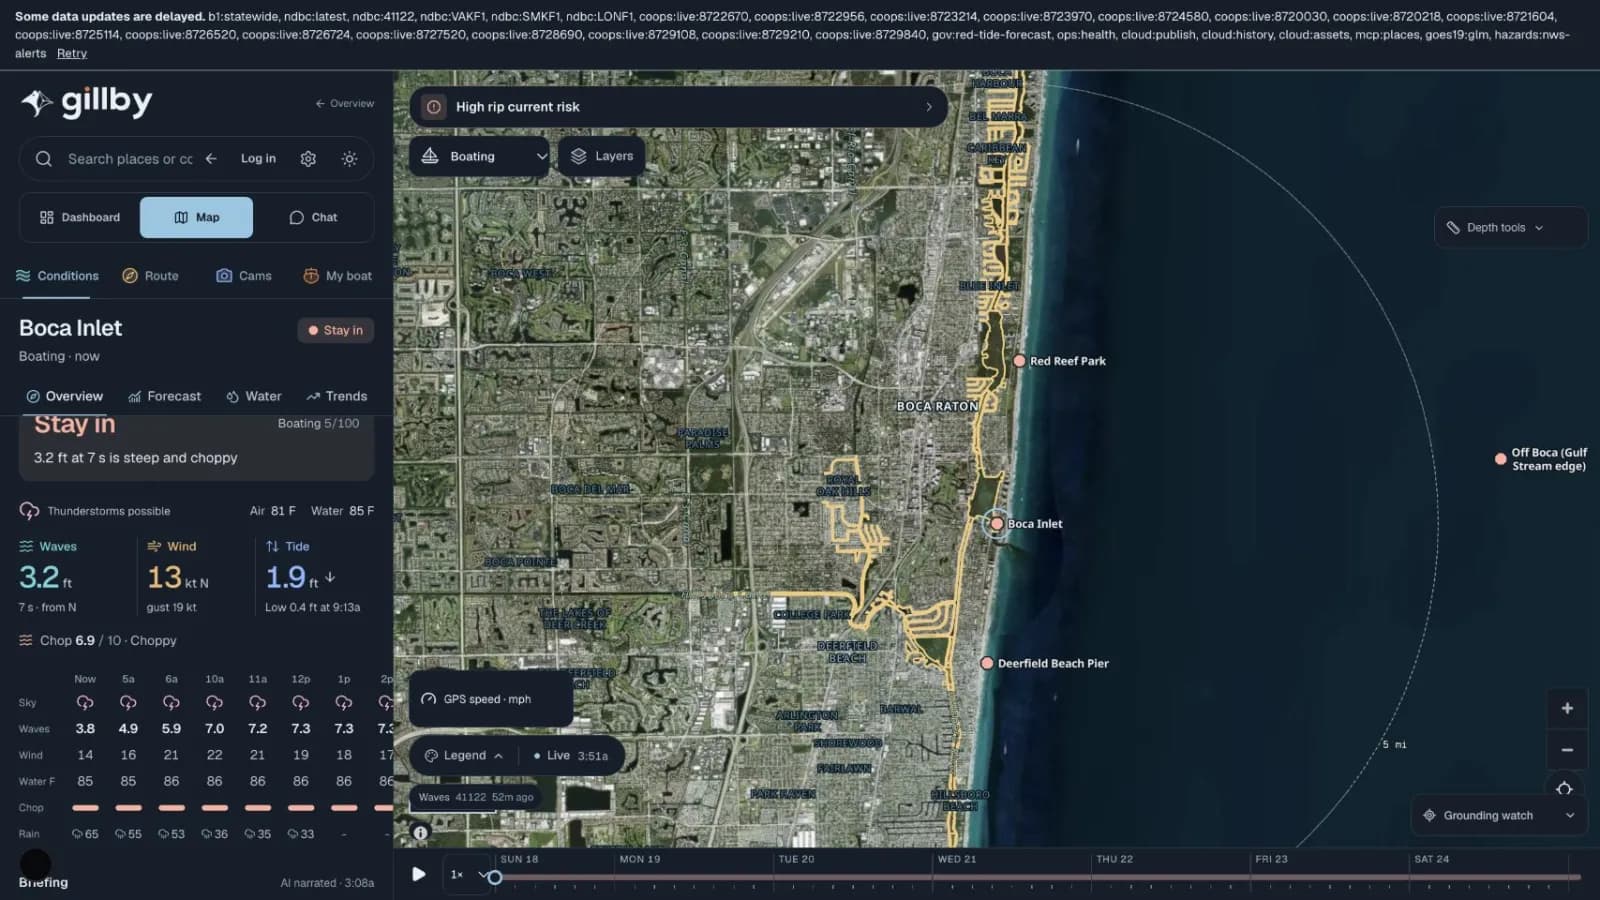
Task: Click the Depth tools ruler icon
Action: click(x=1453, y=228)
